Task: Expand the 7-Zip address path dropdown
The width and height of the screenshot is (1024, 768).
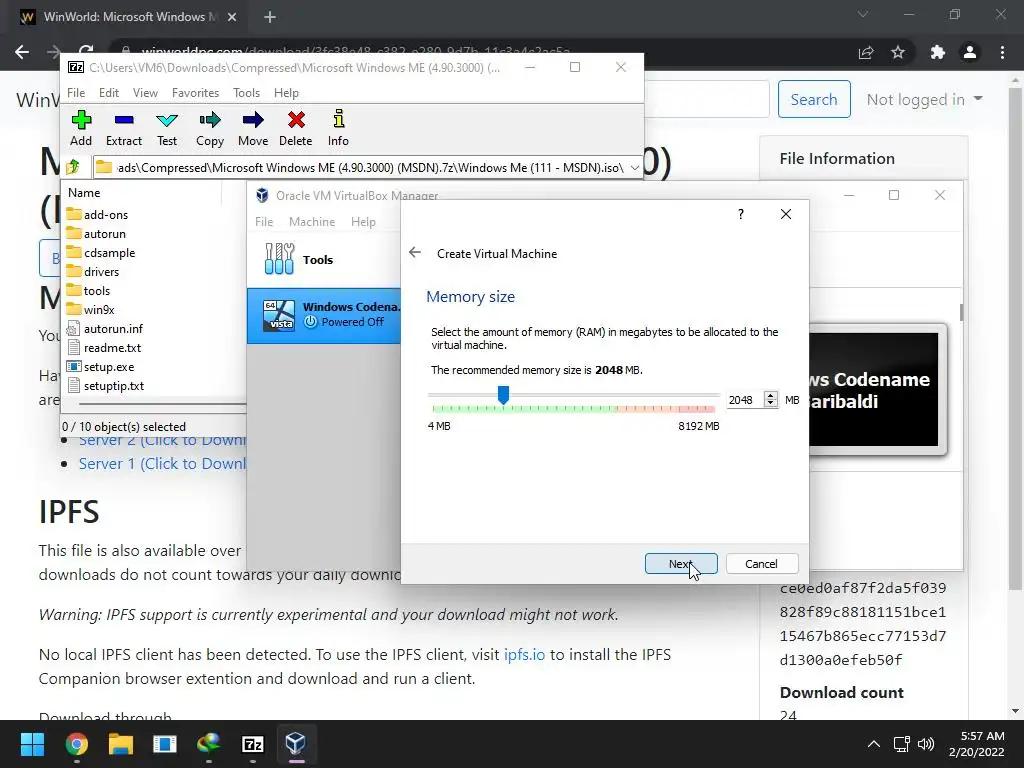Action: pos(634,168)
